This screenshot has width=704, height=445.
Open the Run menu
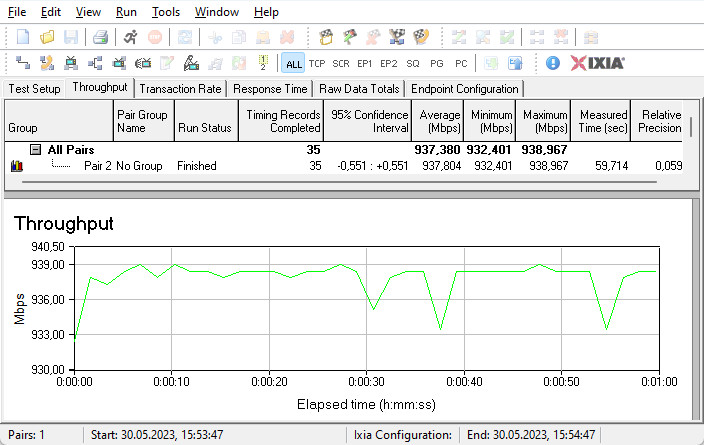point(126,12)
